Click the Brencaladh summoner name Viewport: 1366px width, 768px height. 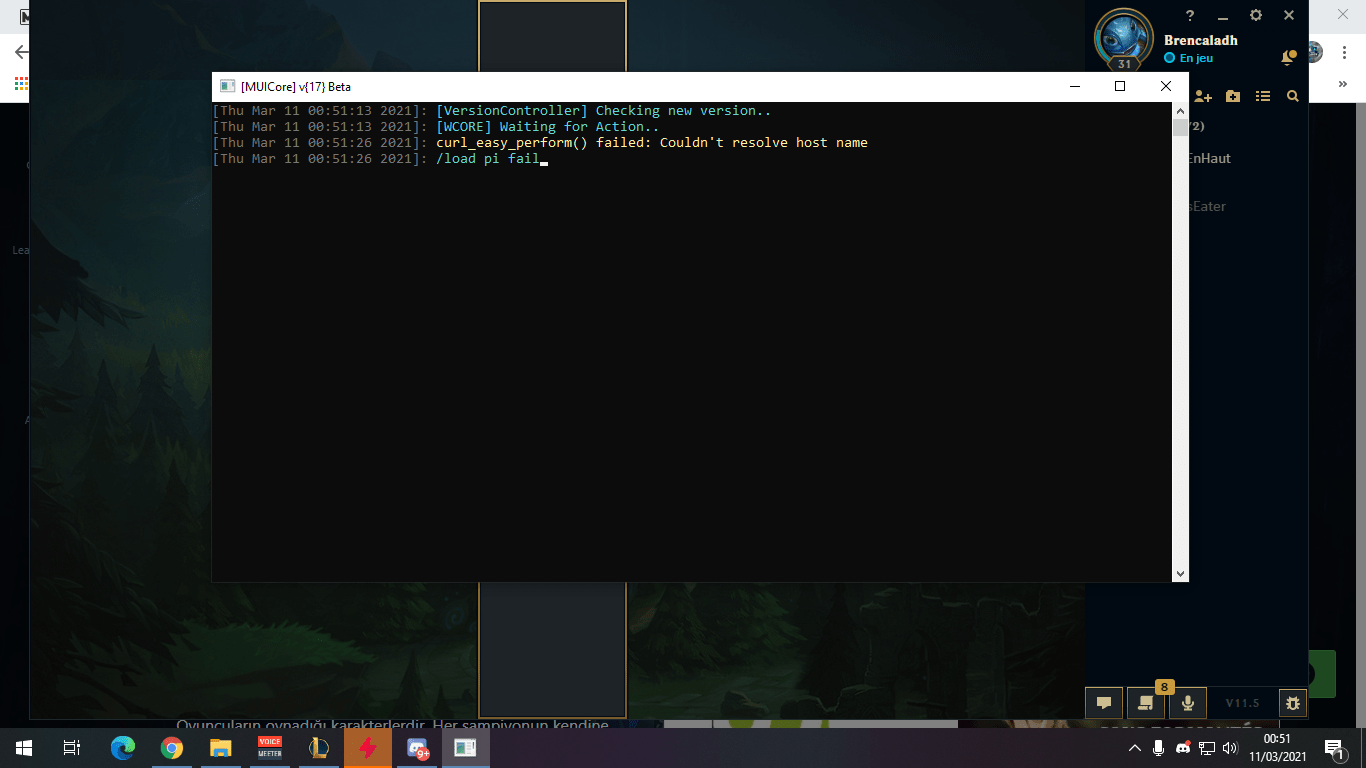point(1201,41)
